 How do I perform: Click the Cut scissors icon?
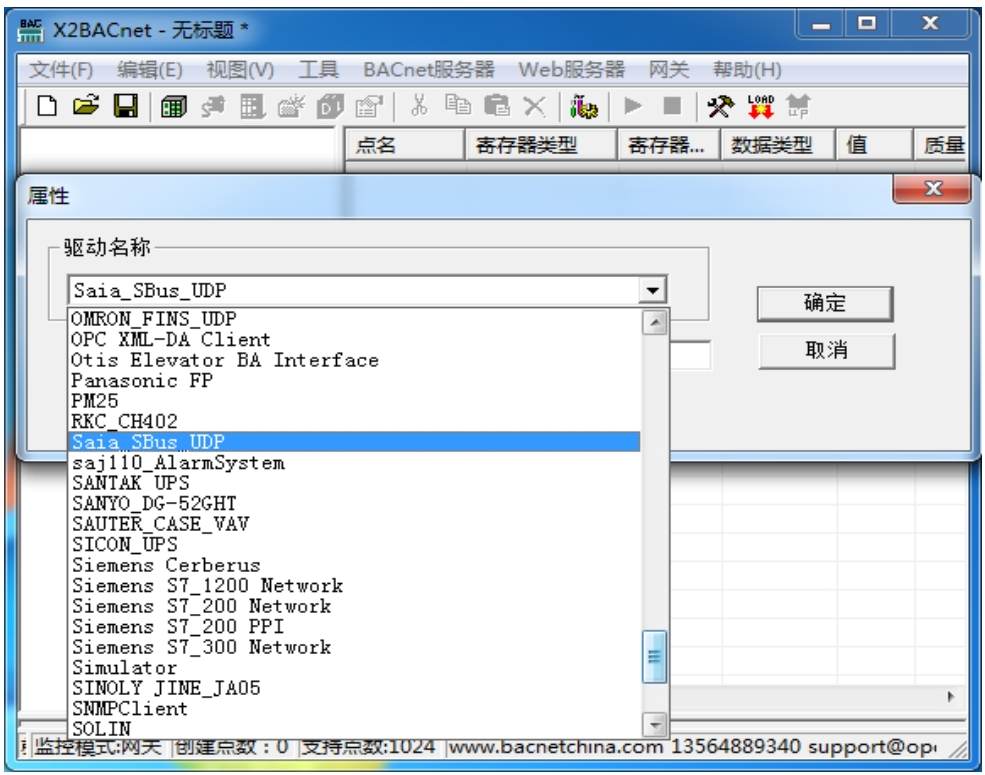(x=418, y=106)
